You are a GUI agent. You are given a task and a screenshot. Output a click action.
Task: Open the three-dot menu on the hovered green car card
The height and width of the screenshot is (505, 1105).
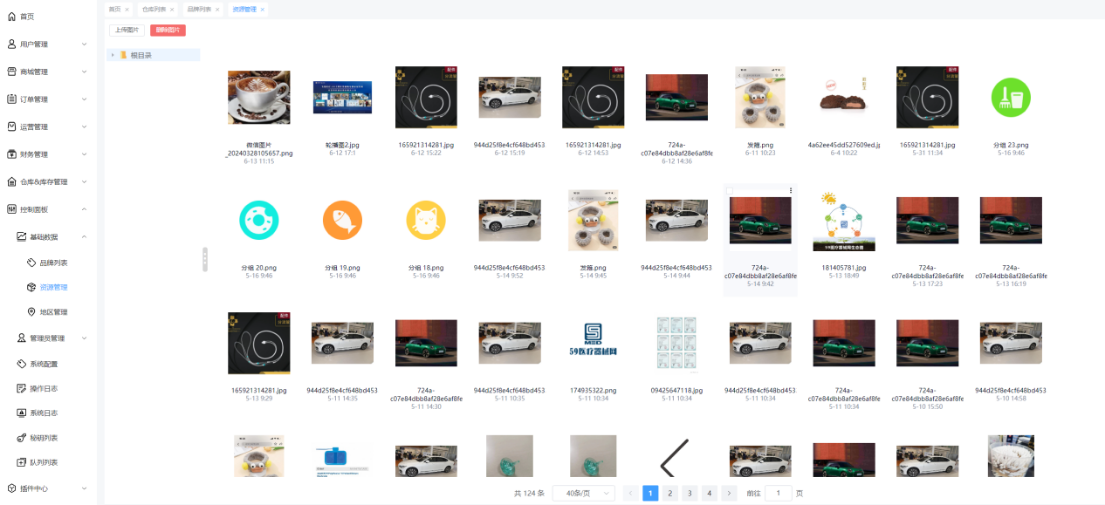[791, 190]
